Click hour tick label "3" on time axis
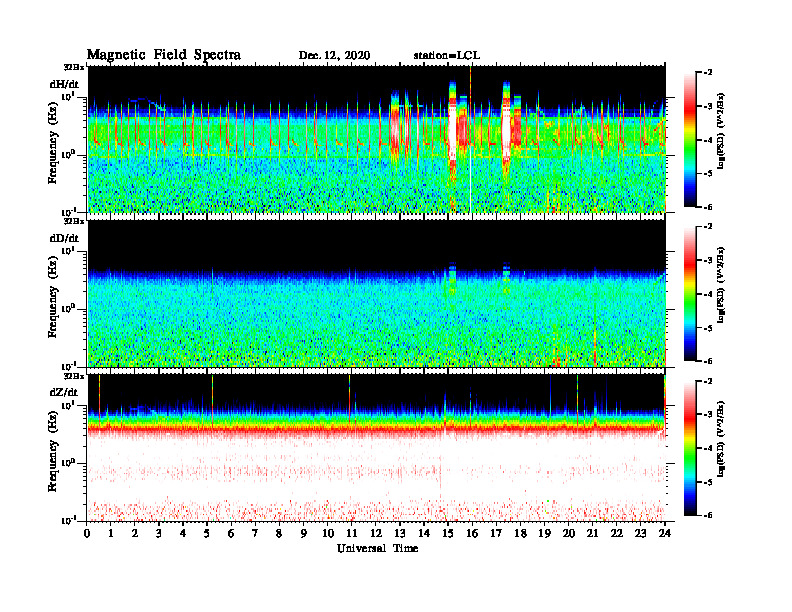 click(x=159, y=534)
